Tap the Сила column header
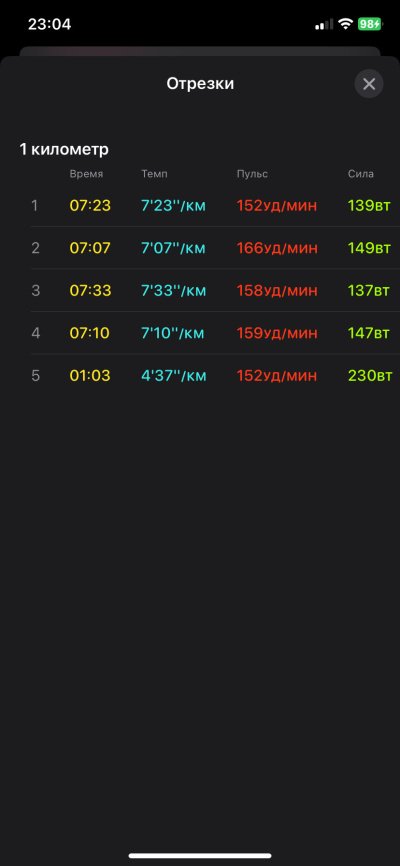400x866 pixels. (361, 174)
